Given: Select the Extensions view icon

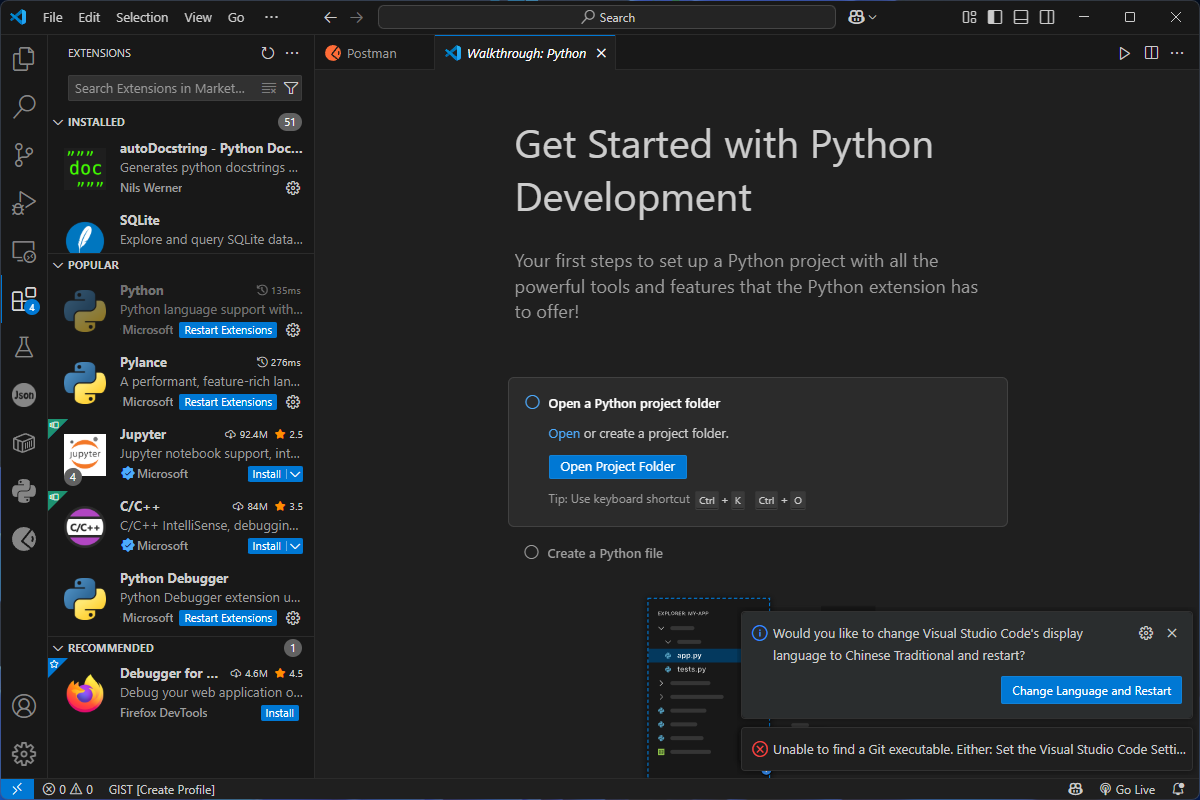Looking at the screenshot, I should pos(24,299).
